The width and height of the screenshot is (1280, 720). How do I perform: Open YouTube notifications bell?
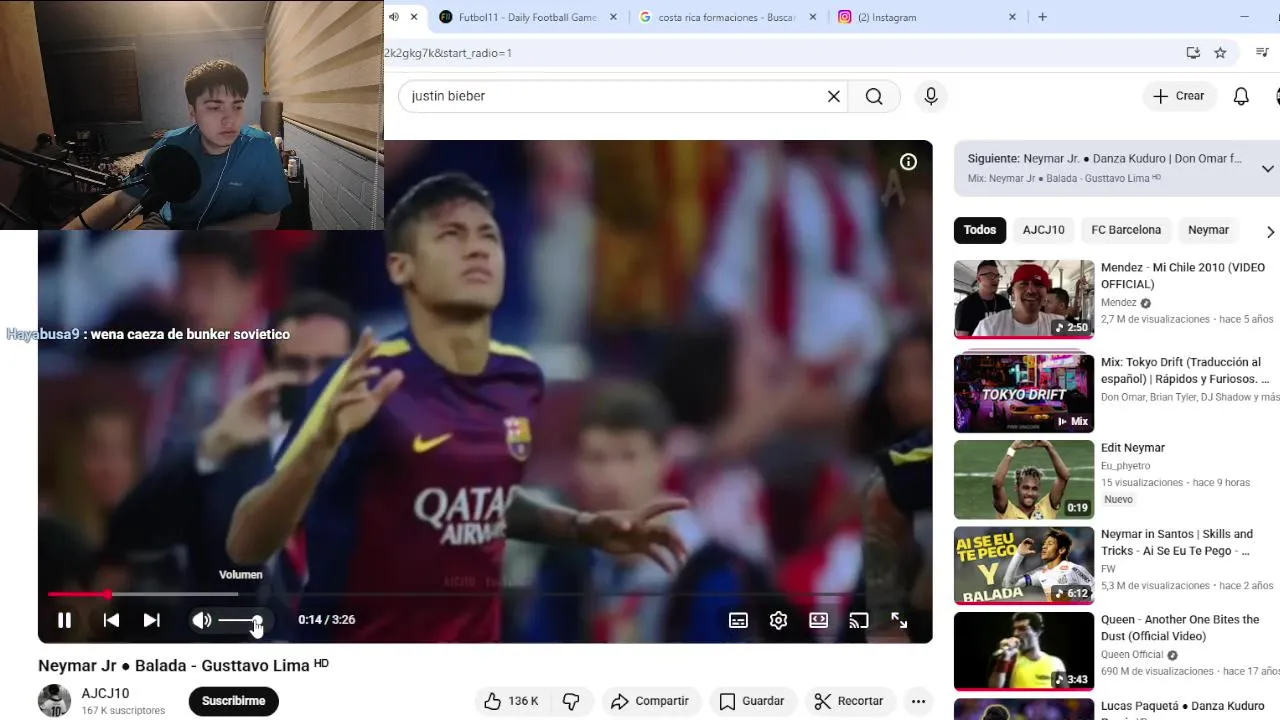1241,96
